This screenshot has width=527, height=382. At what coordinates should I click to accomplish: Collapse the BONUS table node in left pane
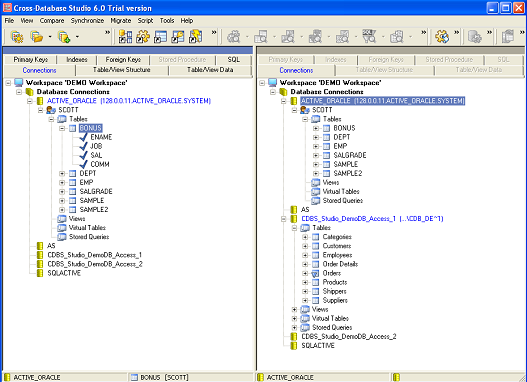pyautogui.click(x=62, y=128)
